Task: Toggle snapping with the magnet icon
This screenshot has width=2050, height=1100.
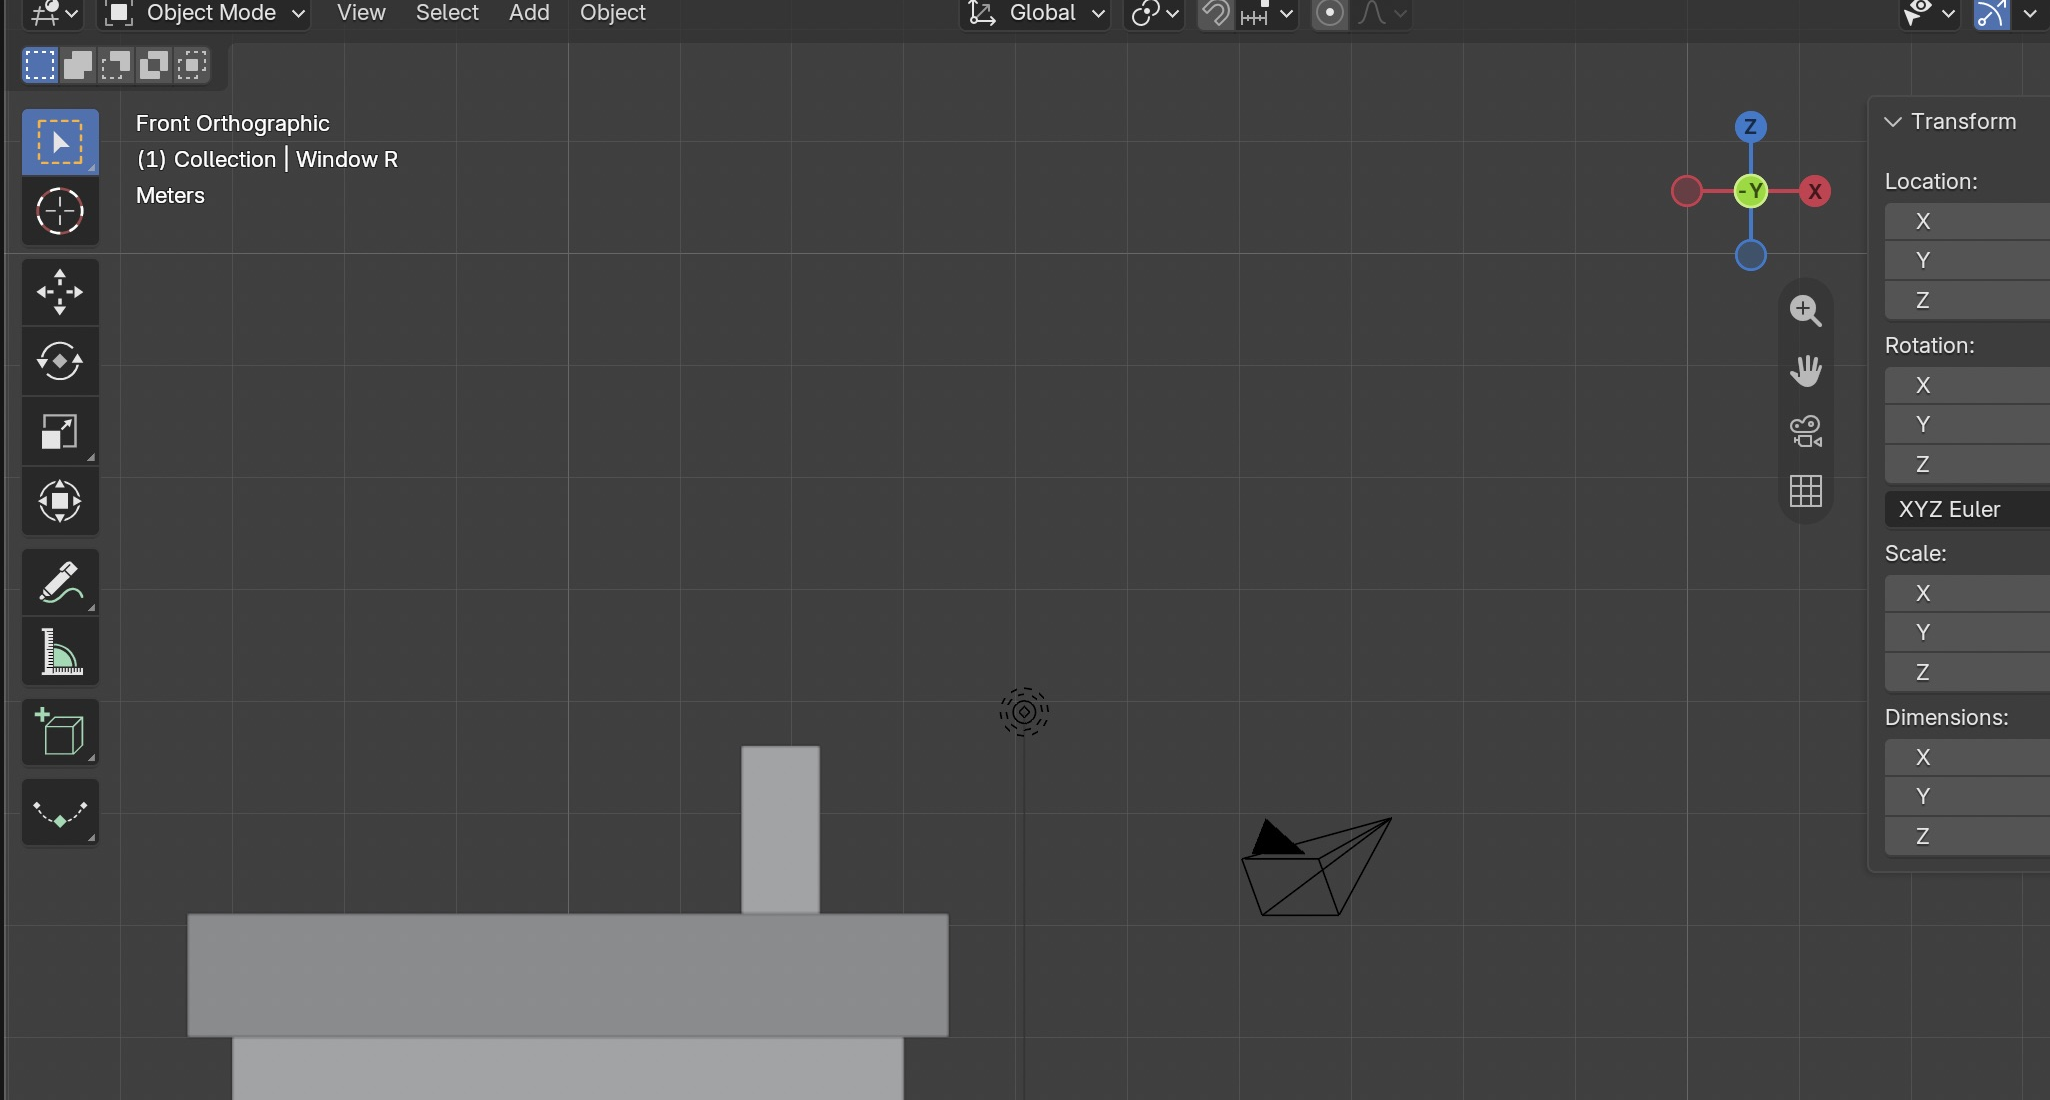Action: pos(1215,13)
